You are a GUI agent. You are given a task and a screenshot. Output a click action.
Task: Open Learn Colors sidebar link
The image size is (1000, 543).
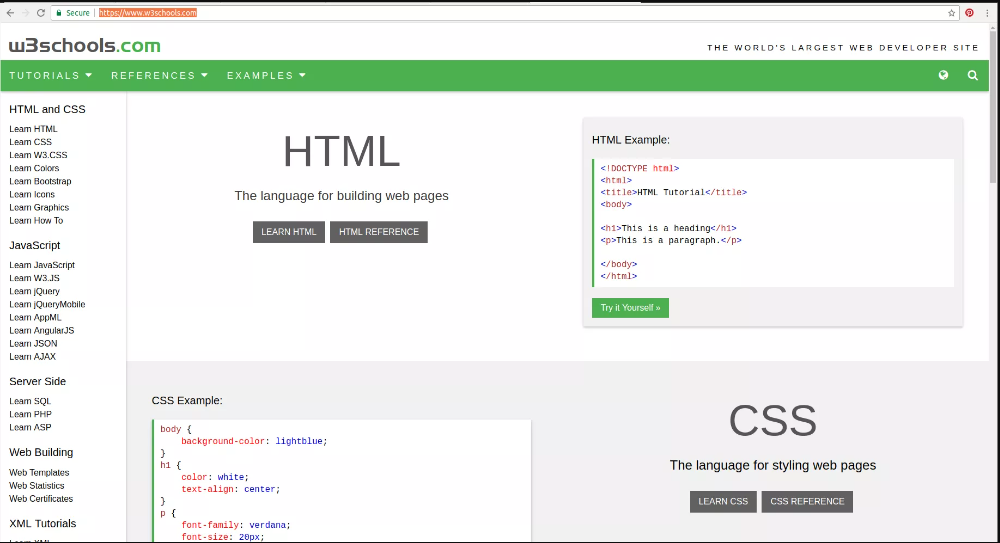pyautogui.click(x=34, y=168)
